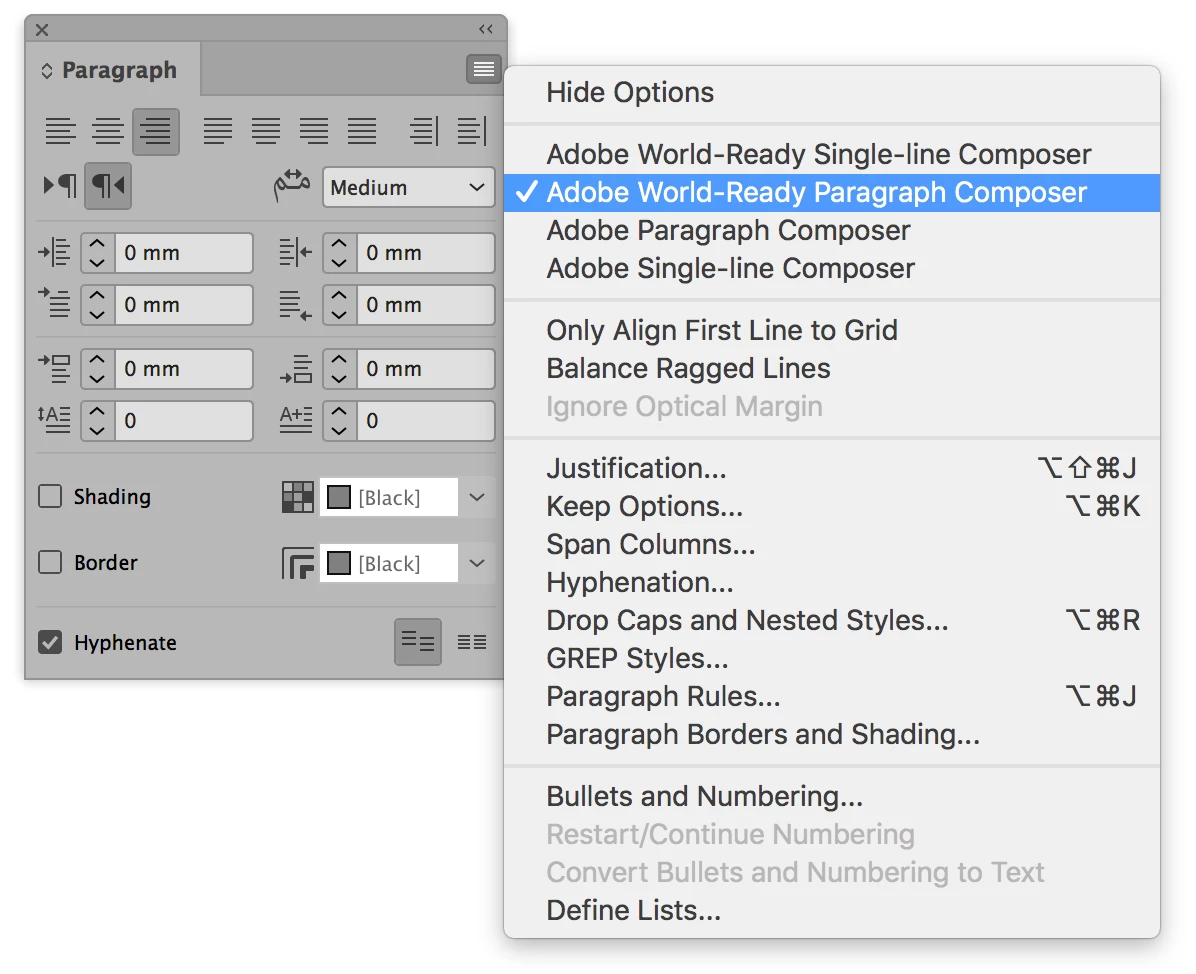The image size is (1196, 974).
Task: Open the Medium kashida dropdown
Action: tap(409, 187)
